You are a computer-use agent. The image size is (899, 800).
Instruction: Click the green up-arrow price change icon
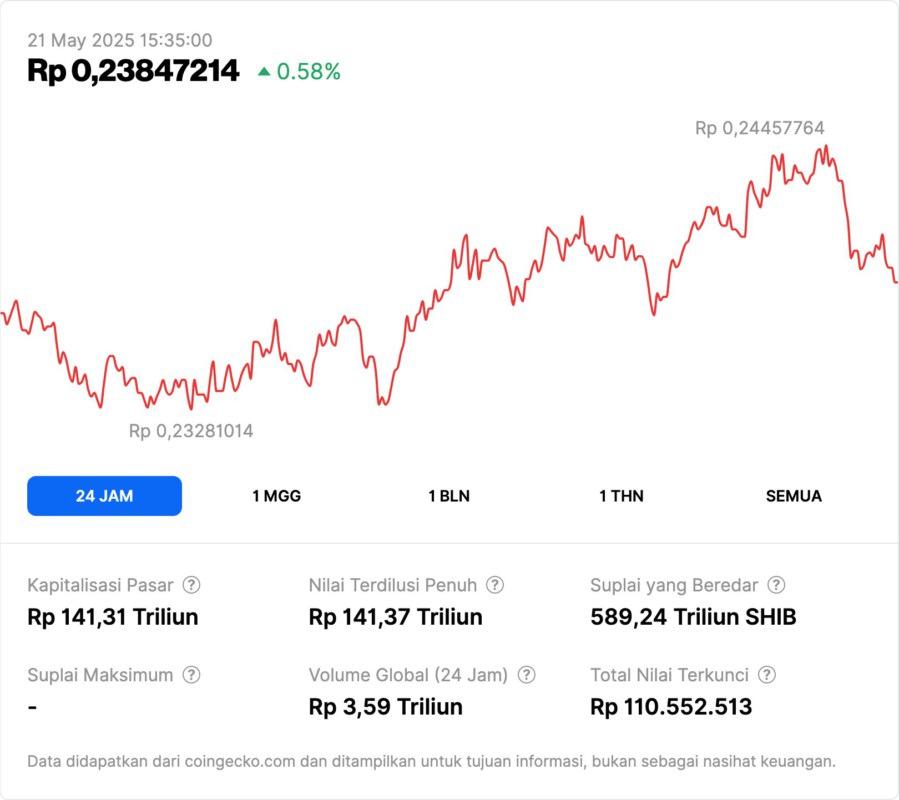pos(264,71)
